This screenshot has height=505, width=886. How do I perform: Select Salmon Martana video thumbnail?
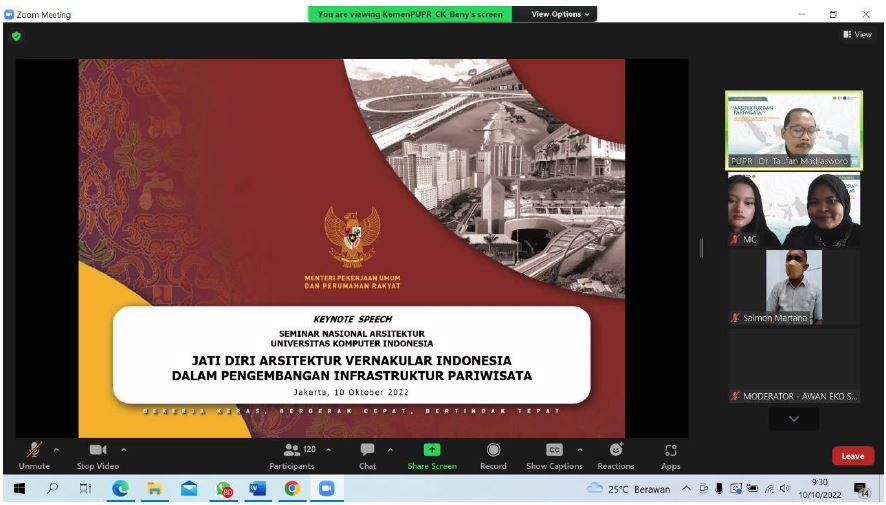[794, 287]
